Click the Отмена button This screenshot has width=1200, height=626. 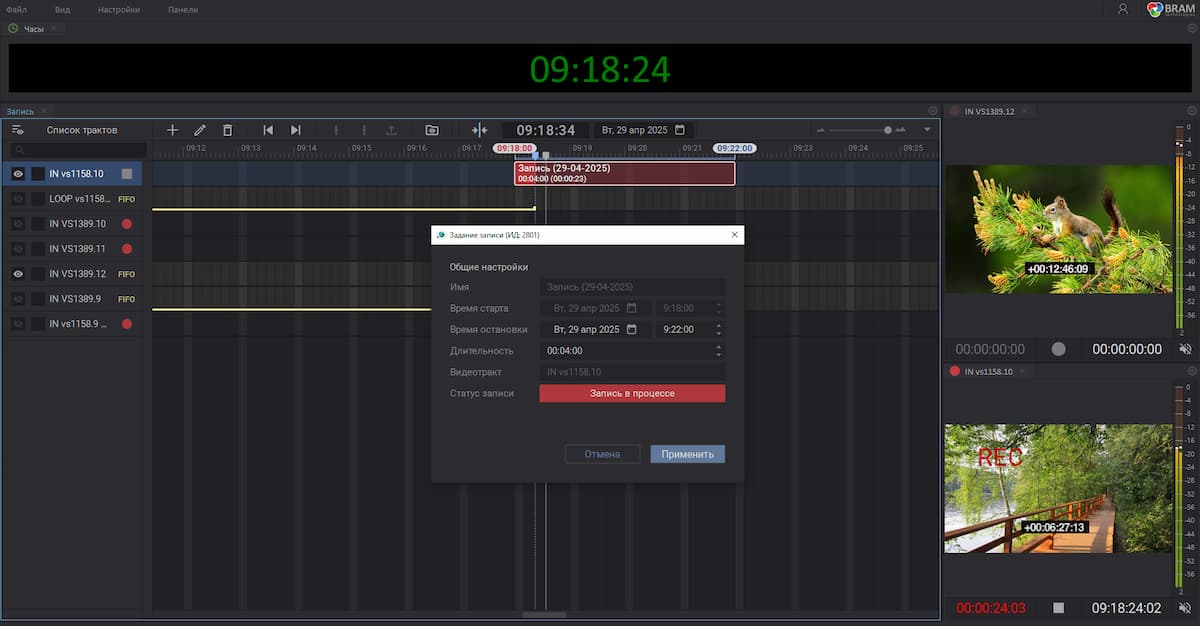tap(602, 454)
